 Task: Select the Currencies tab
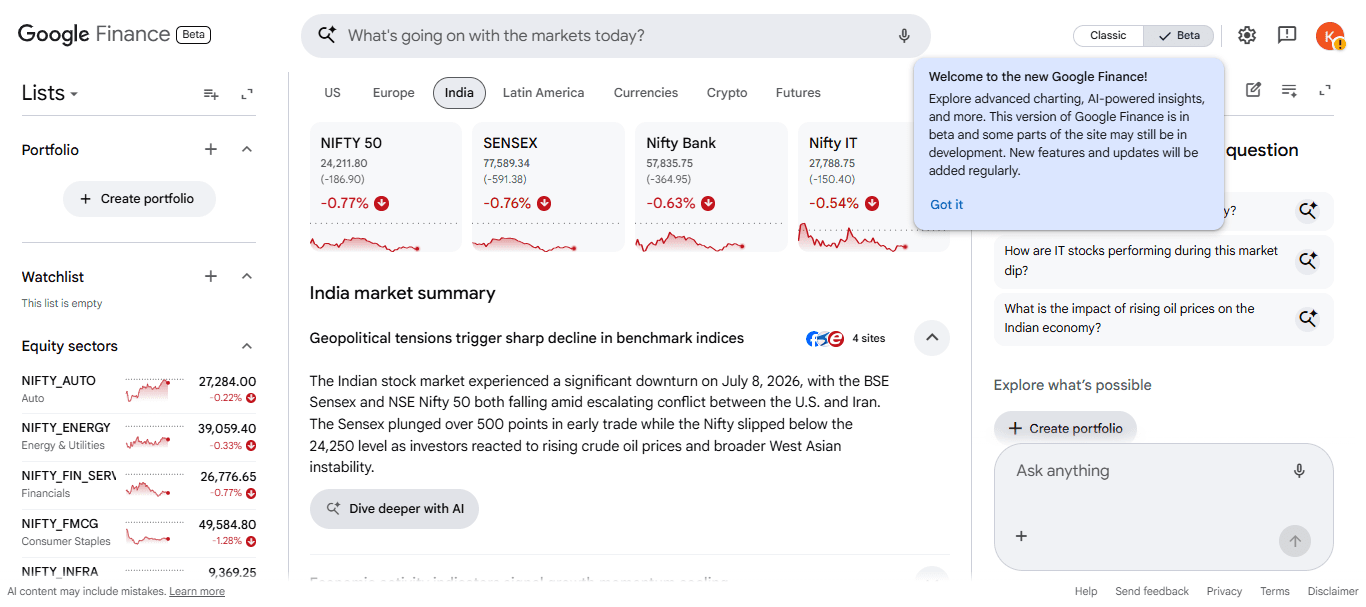[646, 93]
